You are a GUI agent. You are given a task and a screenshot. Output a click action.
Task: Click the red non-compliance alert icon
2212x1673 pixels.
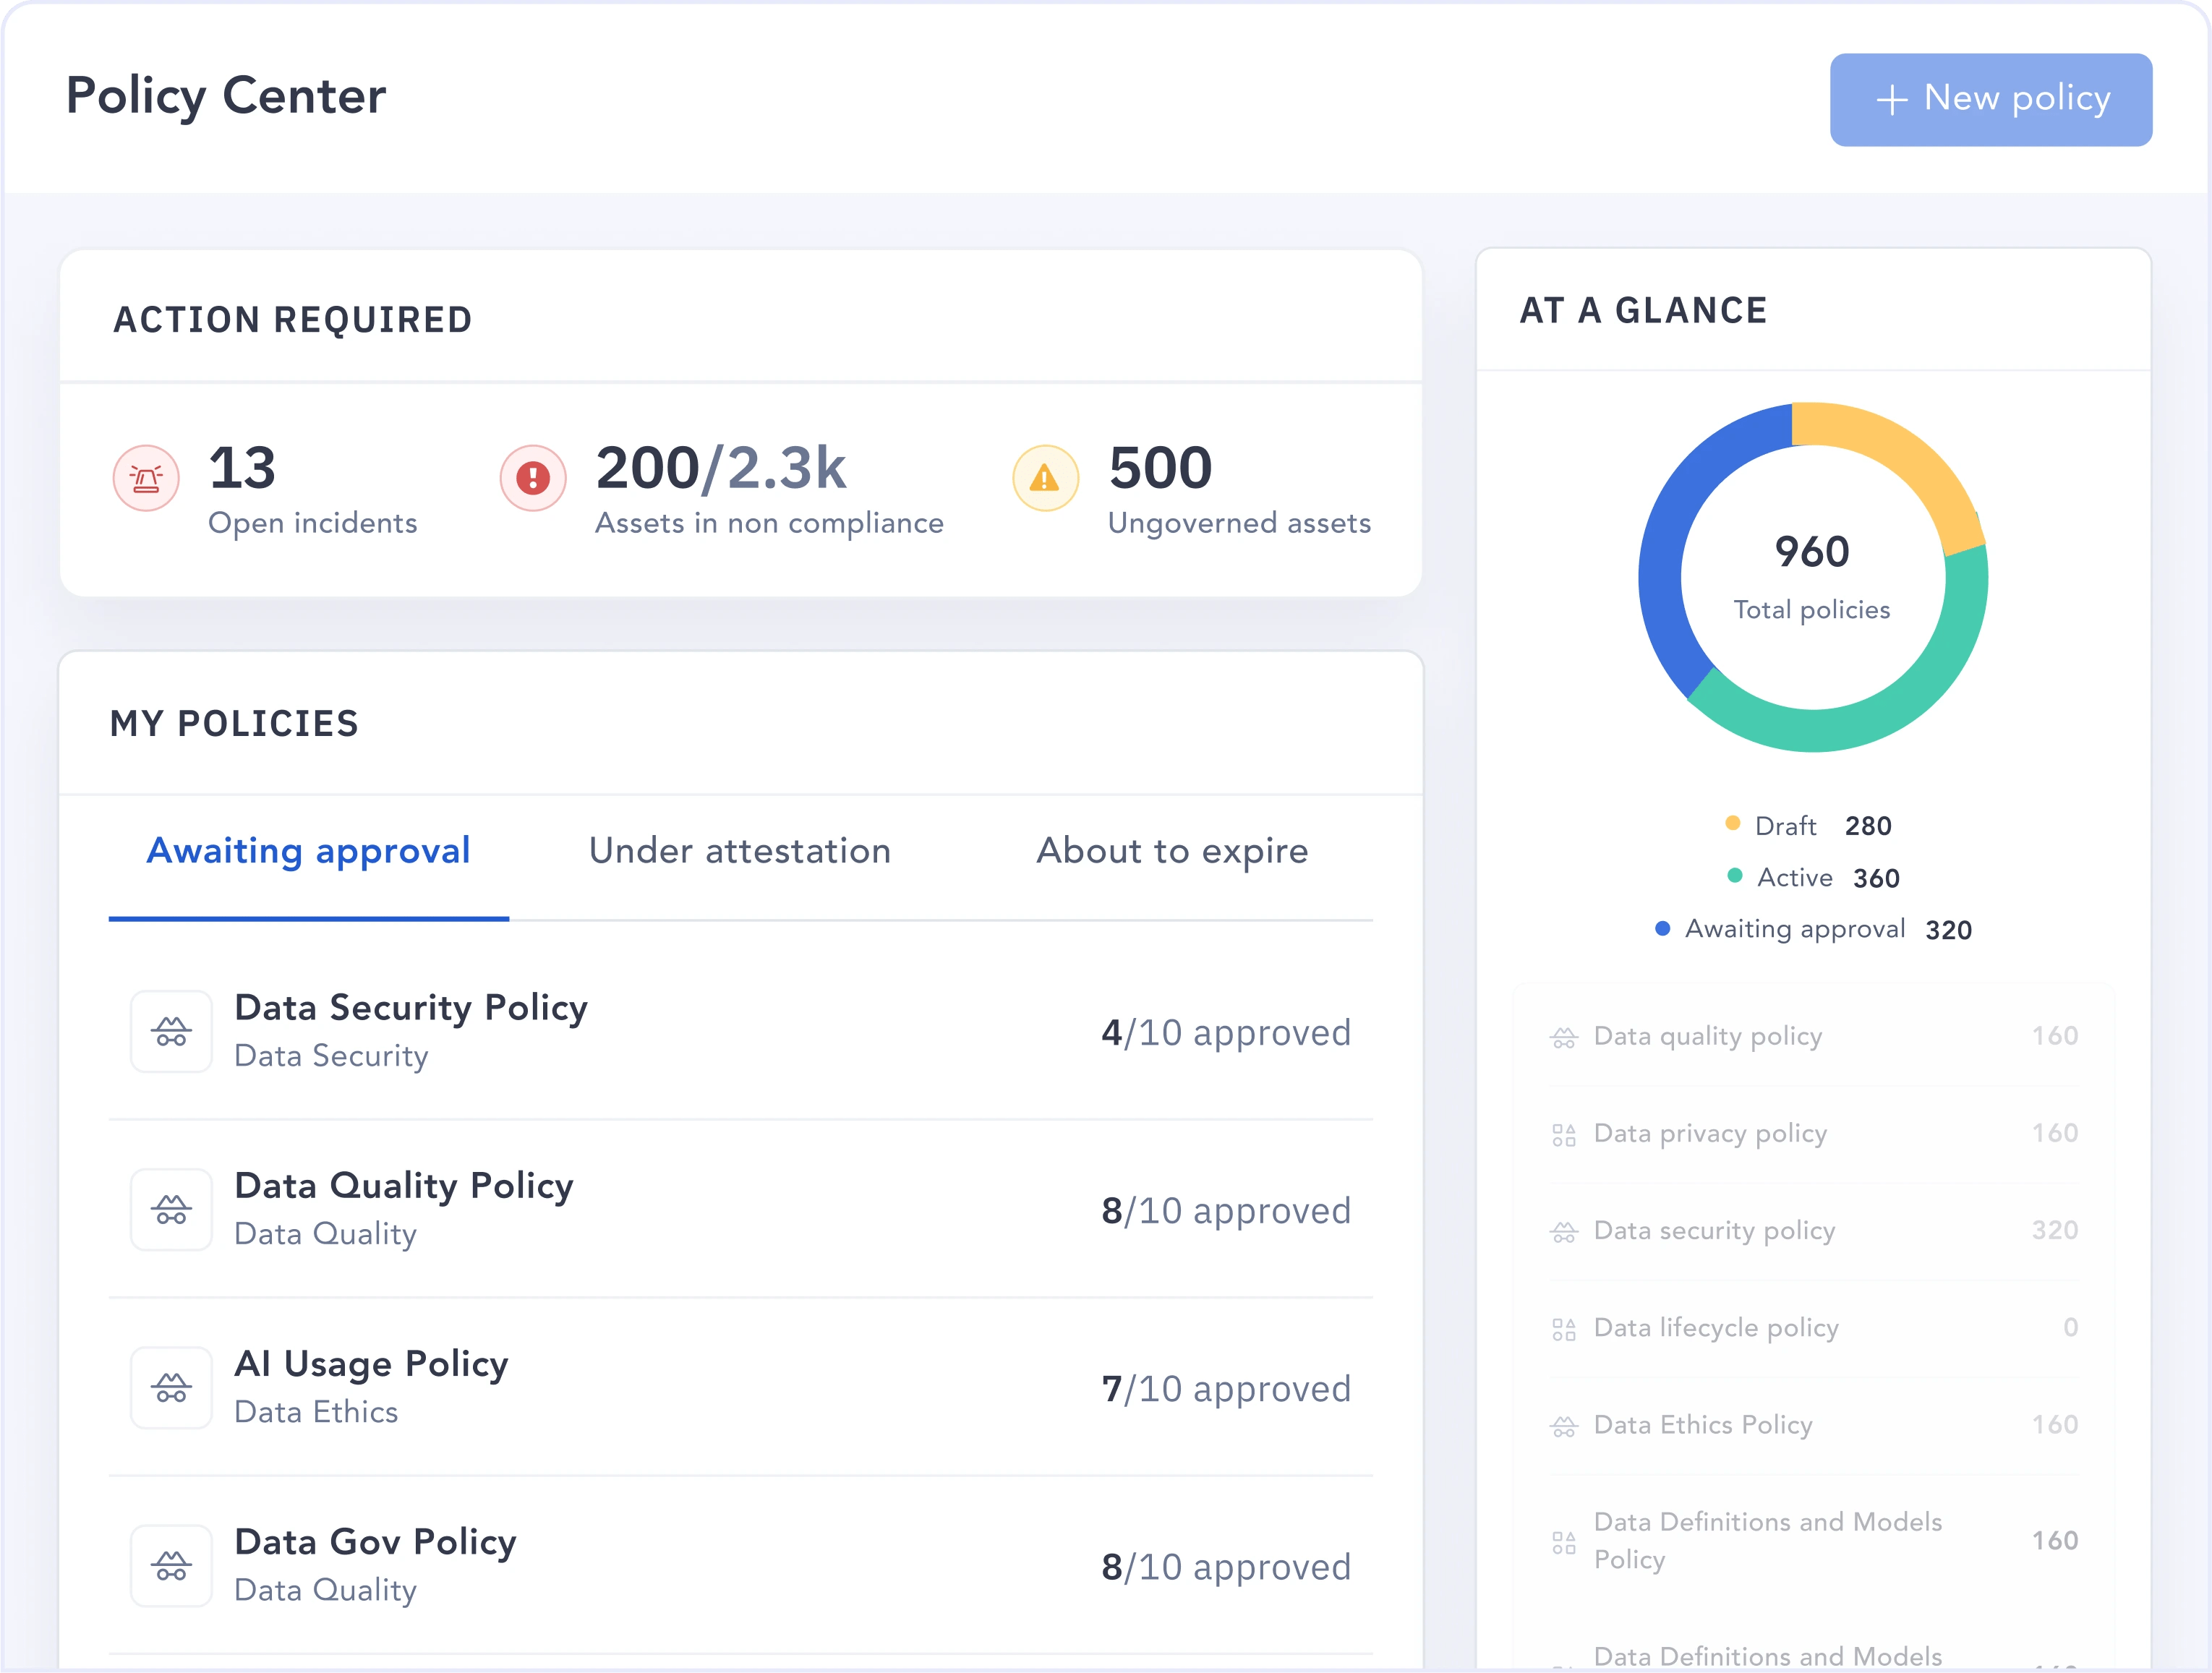pyautogui.click(x=533, y=478)
